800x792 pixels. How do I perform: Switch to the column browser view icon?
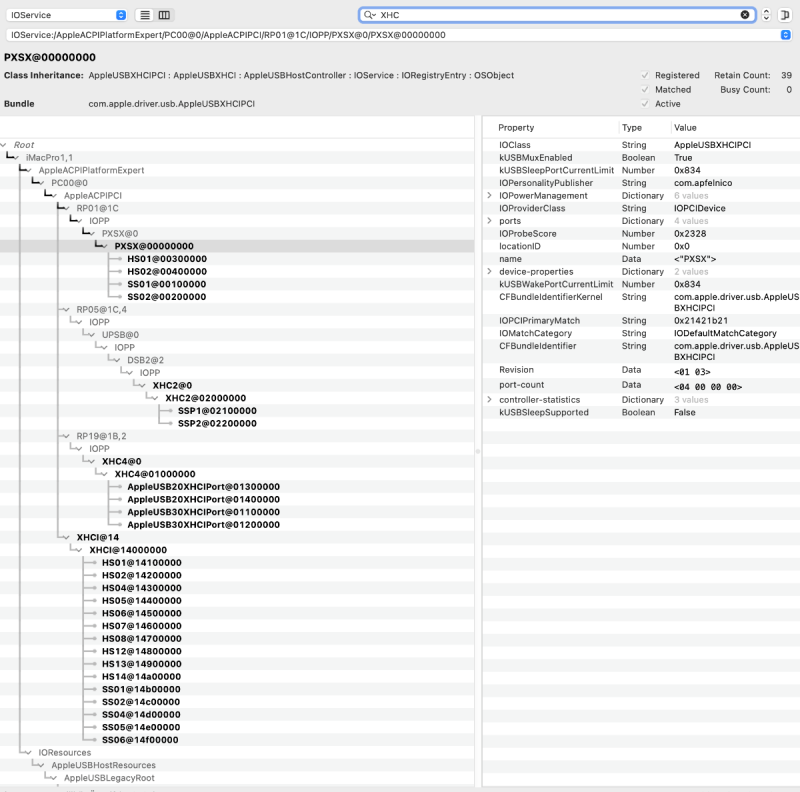[x=165, y=15]
